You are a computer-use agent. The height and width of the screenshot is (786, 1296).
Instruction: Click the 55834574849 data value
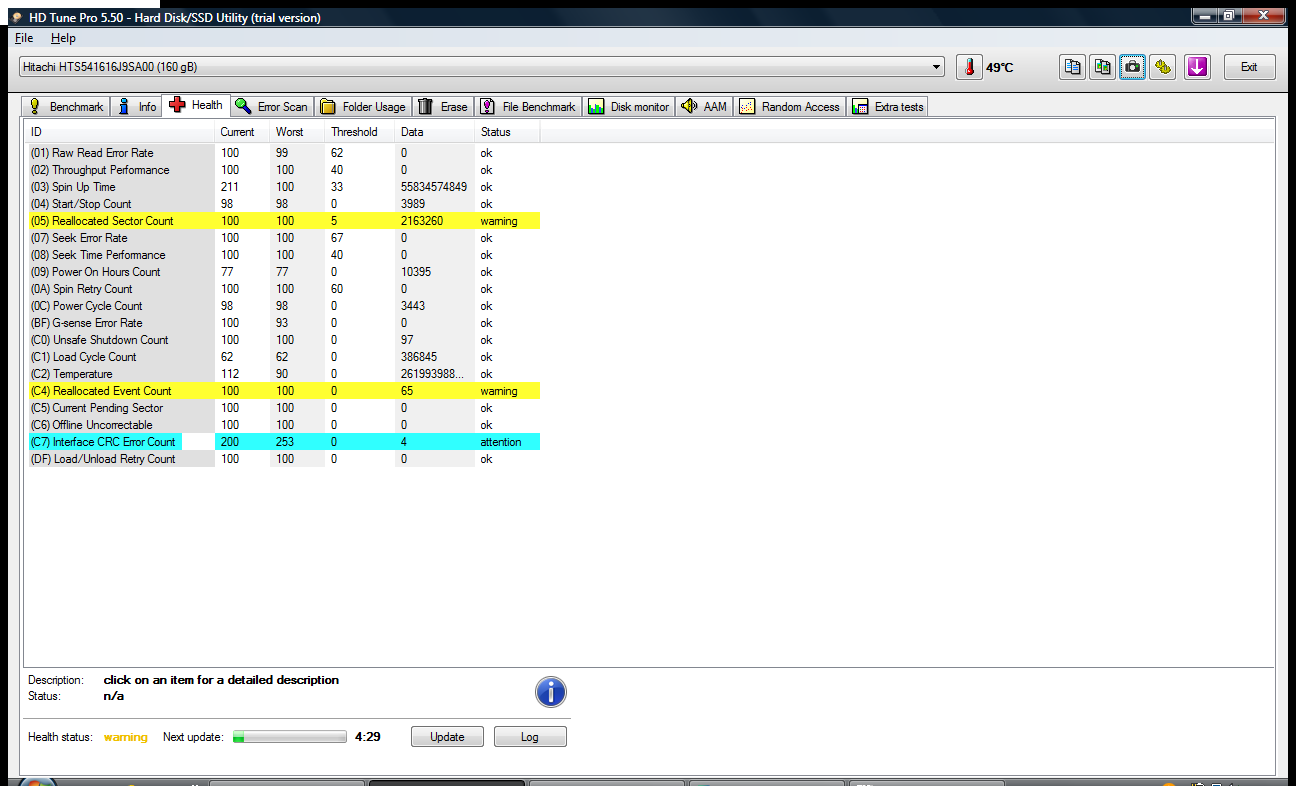pyautogui.click(x=434, y=187)
